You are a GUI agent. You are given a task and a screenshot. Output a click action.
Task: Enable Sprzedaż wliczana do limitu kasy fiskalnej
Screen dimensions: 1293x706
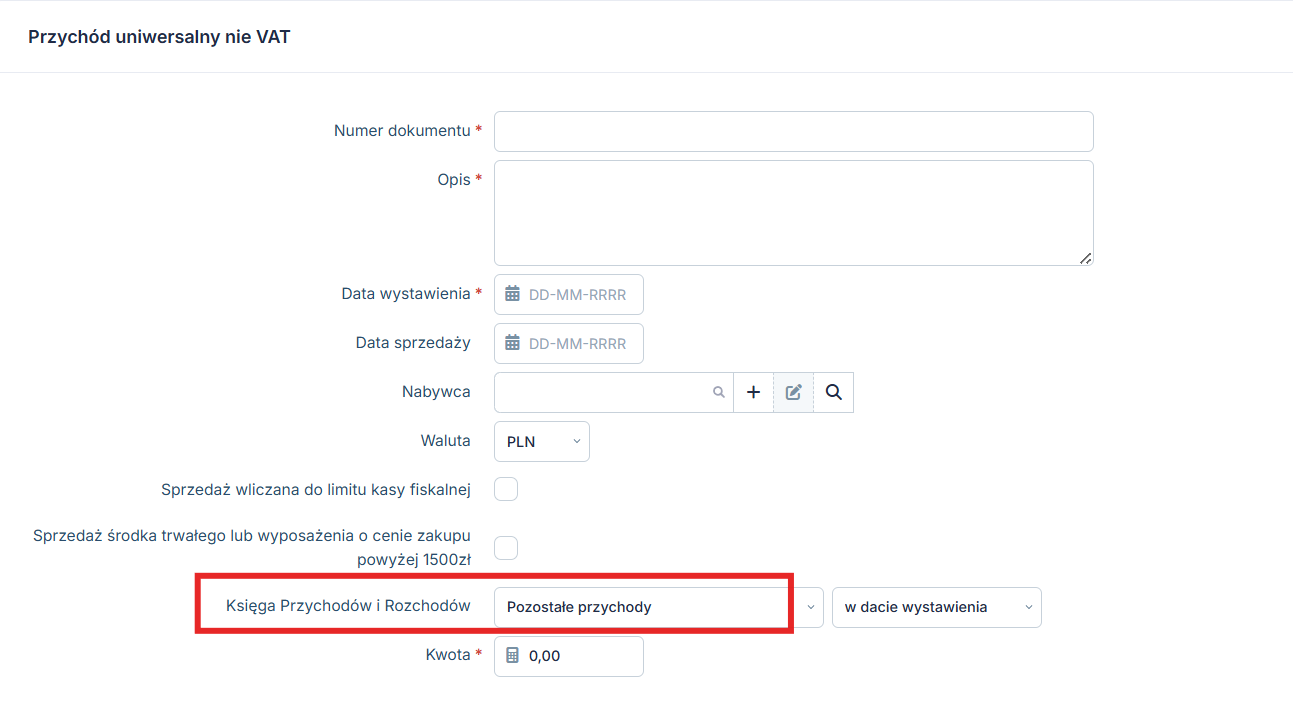506,490
